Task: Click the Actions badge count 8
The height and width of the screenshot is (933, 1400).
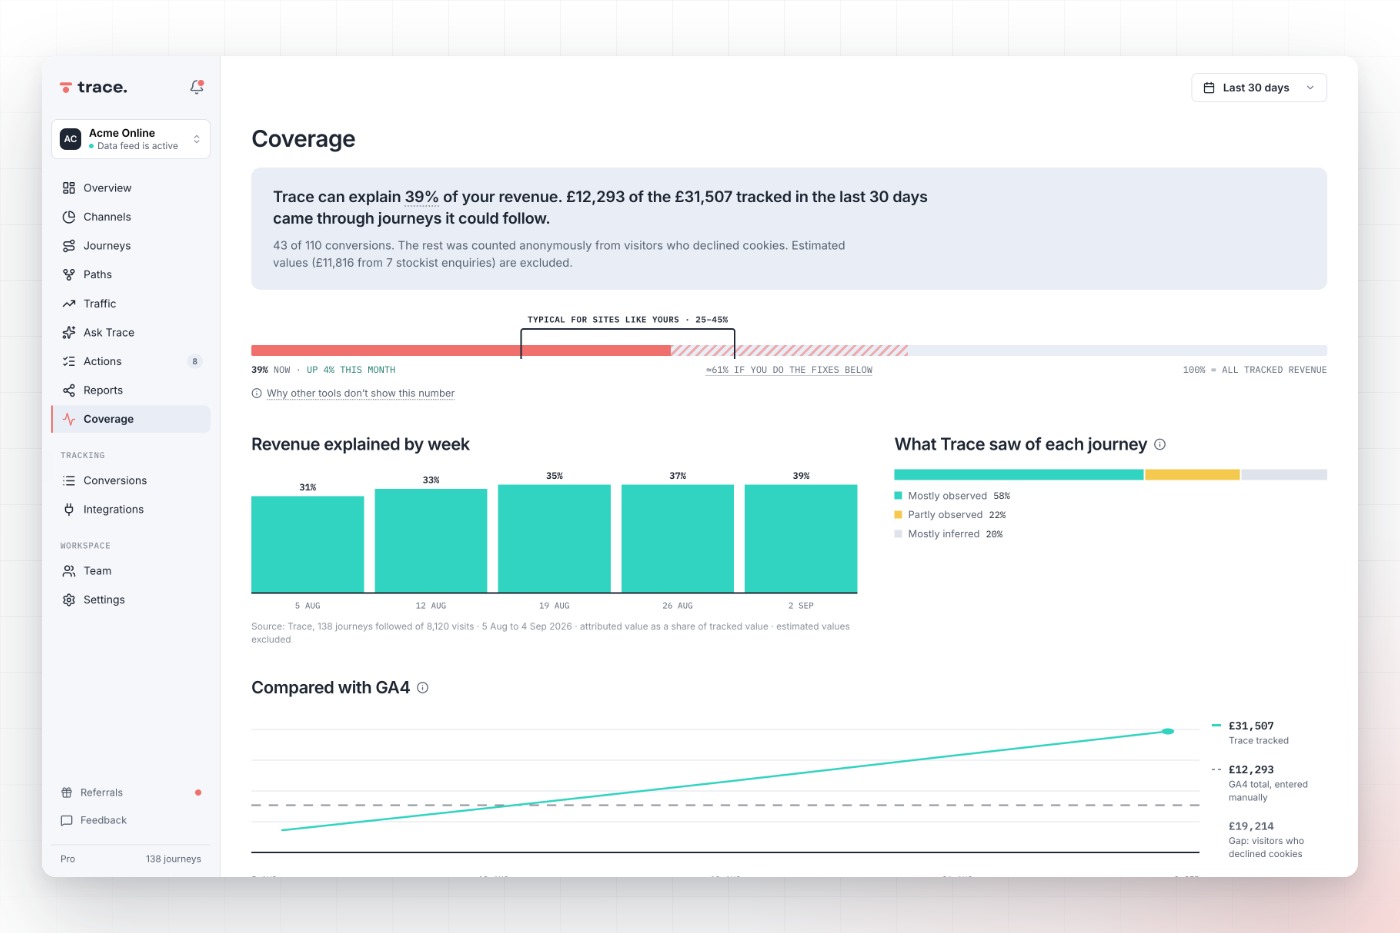Action: tap(195, 362)
